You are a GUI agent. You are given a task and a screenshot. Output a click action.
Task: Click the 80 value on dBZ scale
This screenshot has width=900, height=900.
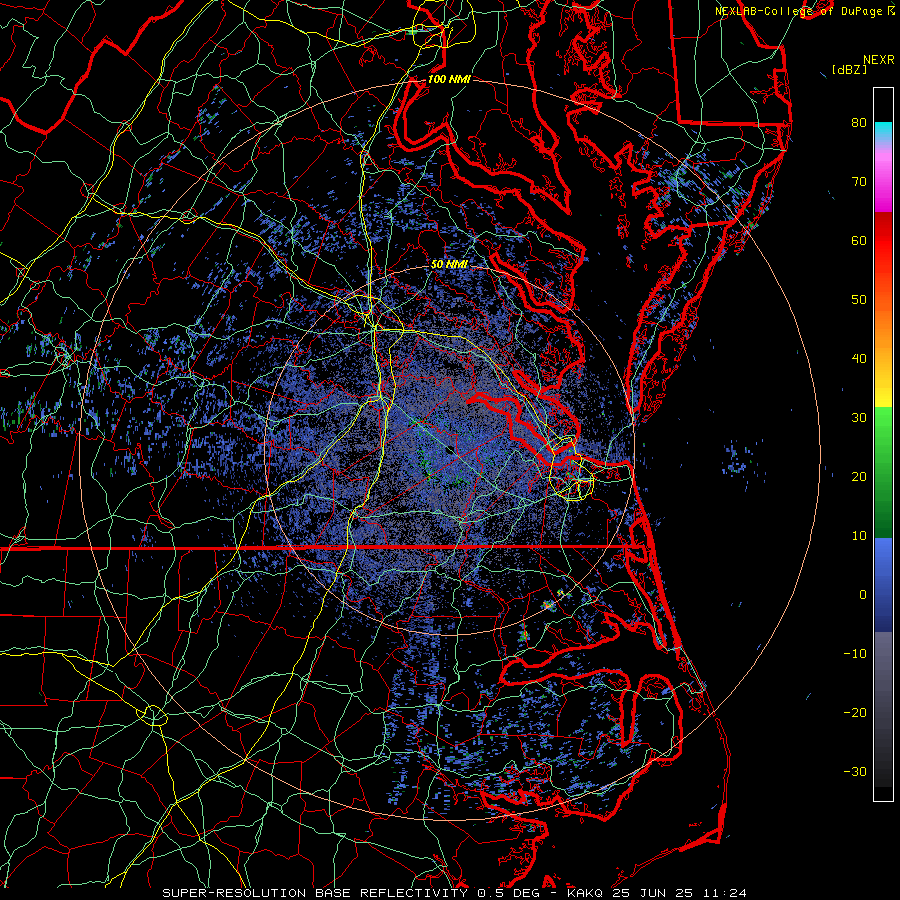point(859,122)
